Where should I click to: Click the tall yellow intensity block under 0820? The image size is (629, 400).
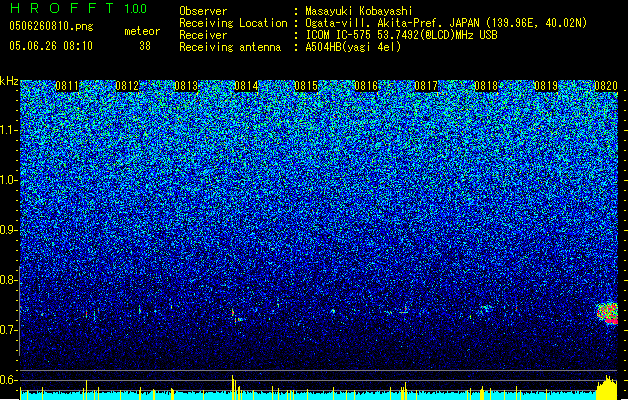607,388
